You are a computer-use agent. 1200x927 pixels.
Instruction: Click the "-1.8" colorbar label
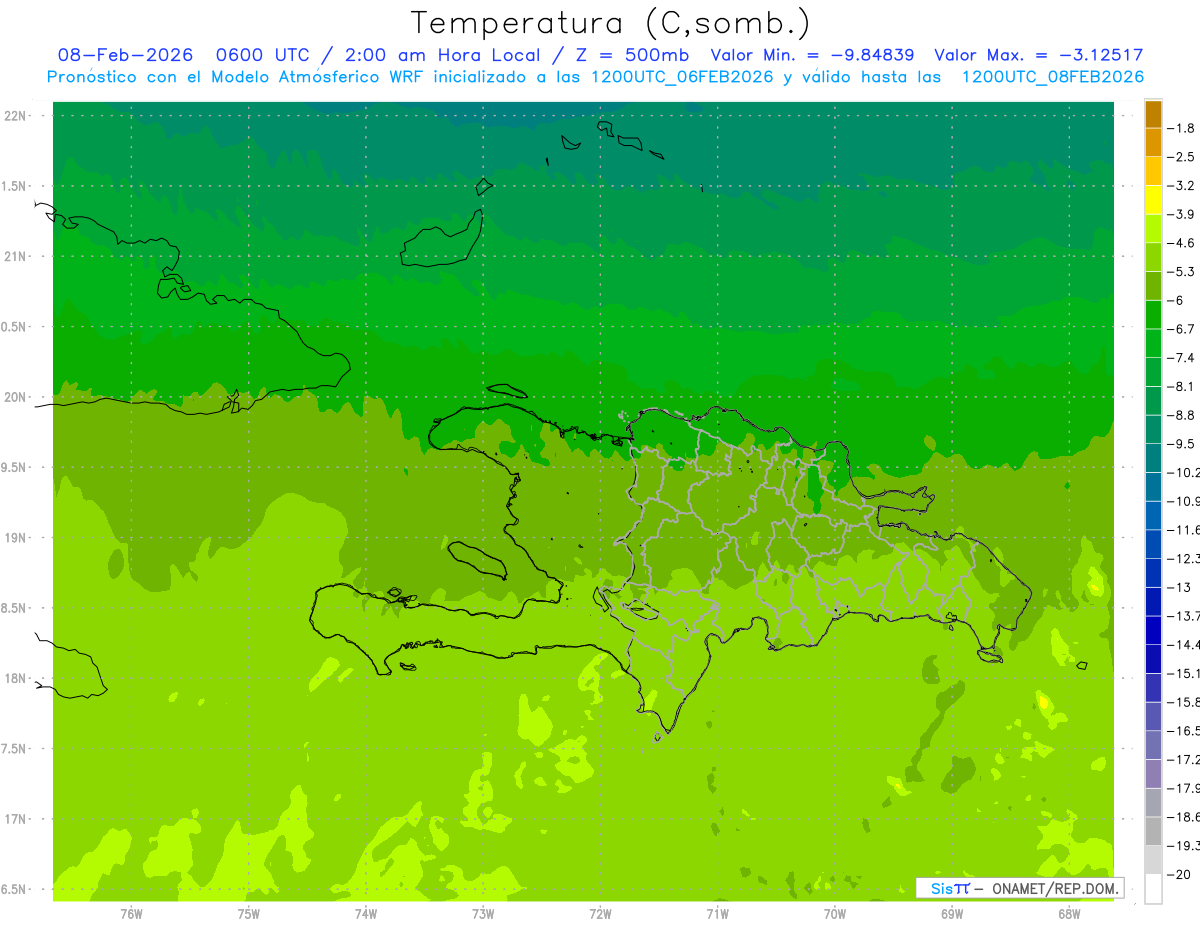tap(1181, 128)
